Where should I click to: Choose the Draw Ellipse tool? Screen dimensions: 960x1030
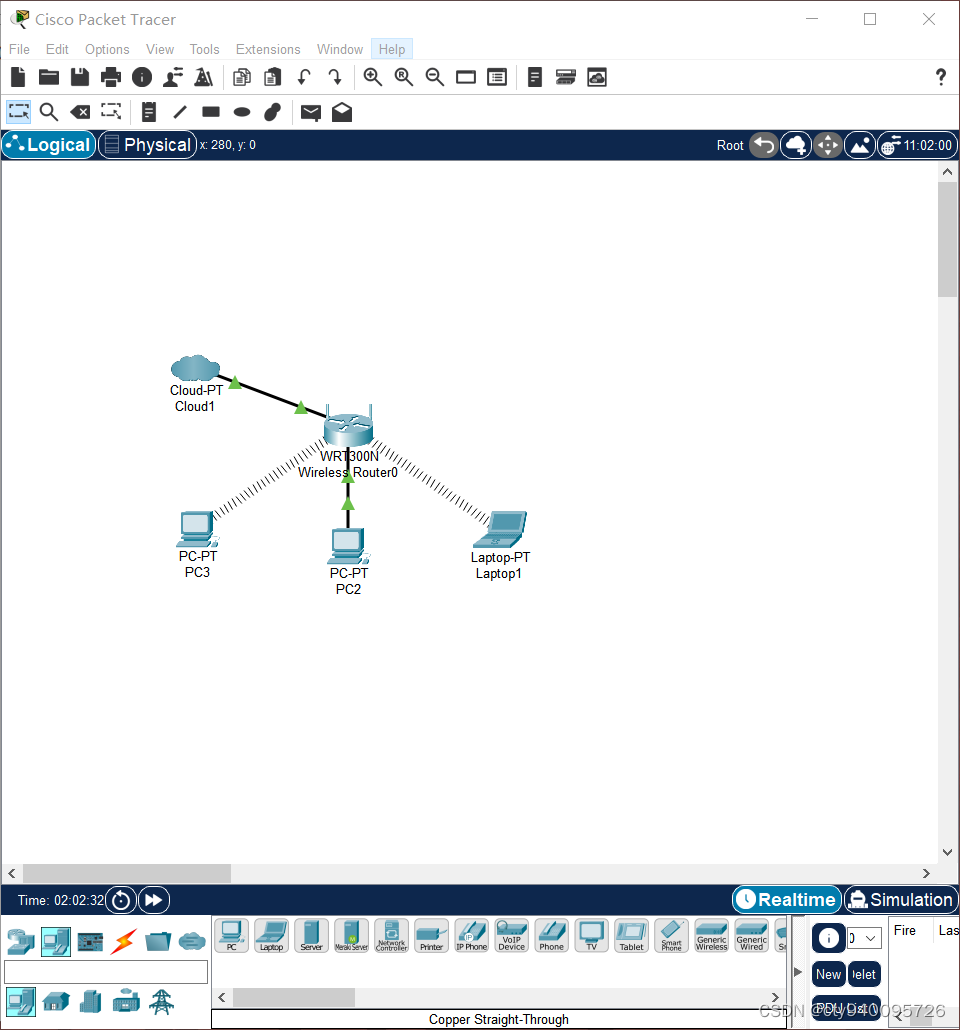pyautogui.click(x=242, y=112)
